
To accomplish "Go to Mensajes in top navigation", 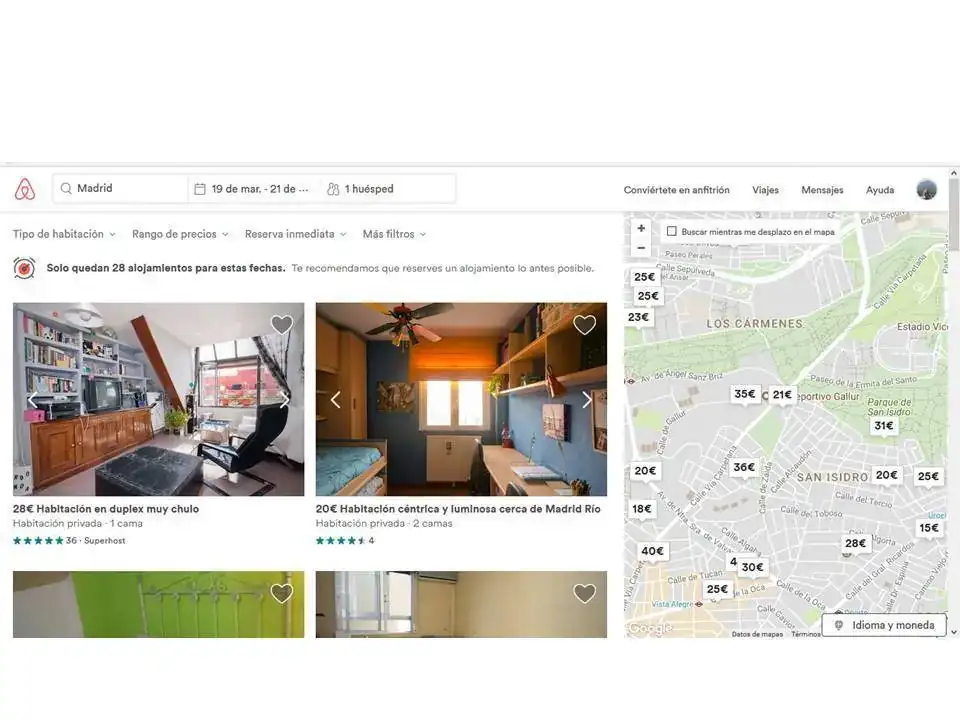I will pos(822,190).
